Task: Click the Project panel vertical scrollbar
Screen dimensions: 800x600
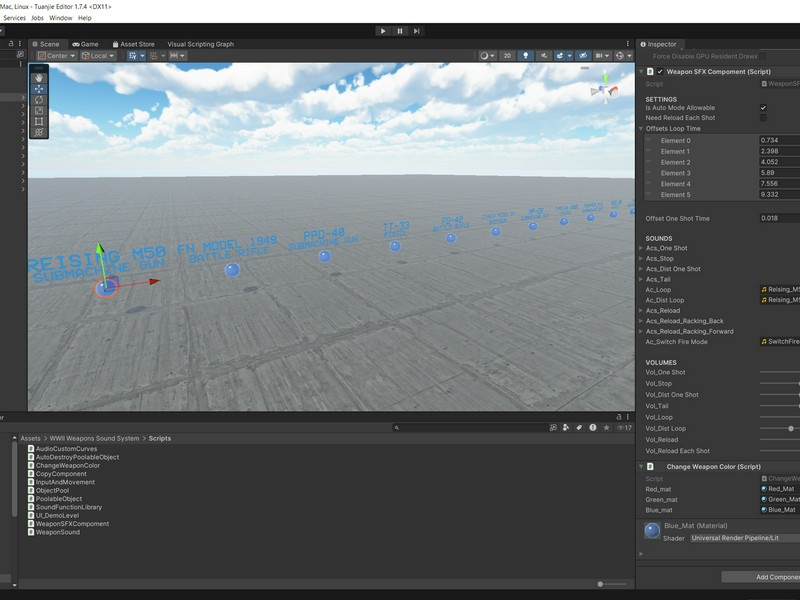Action: [x=14, y=480]
